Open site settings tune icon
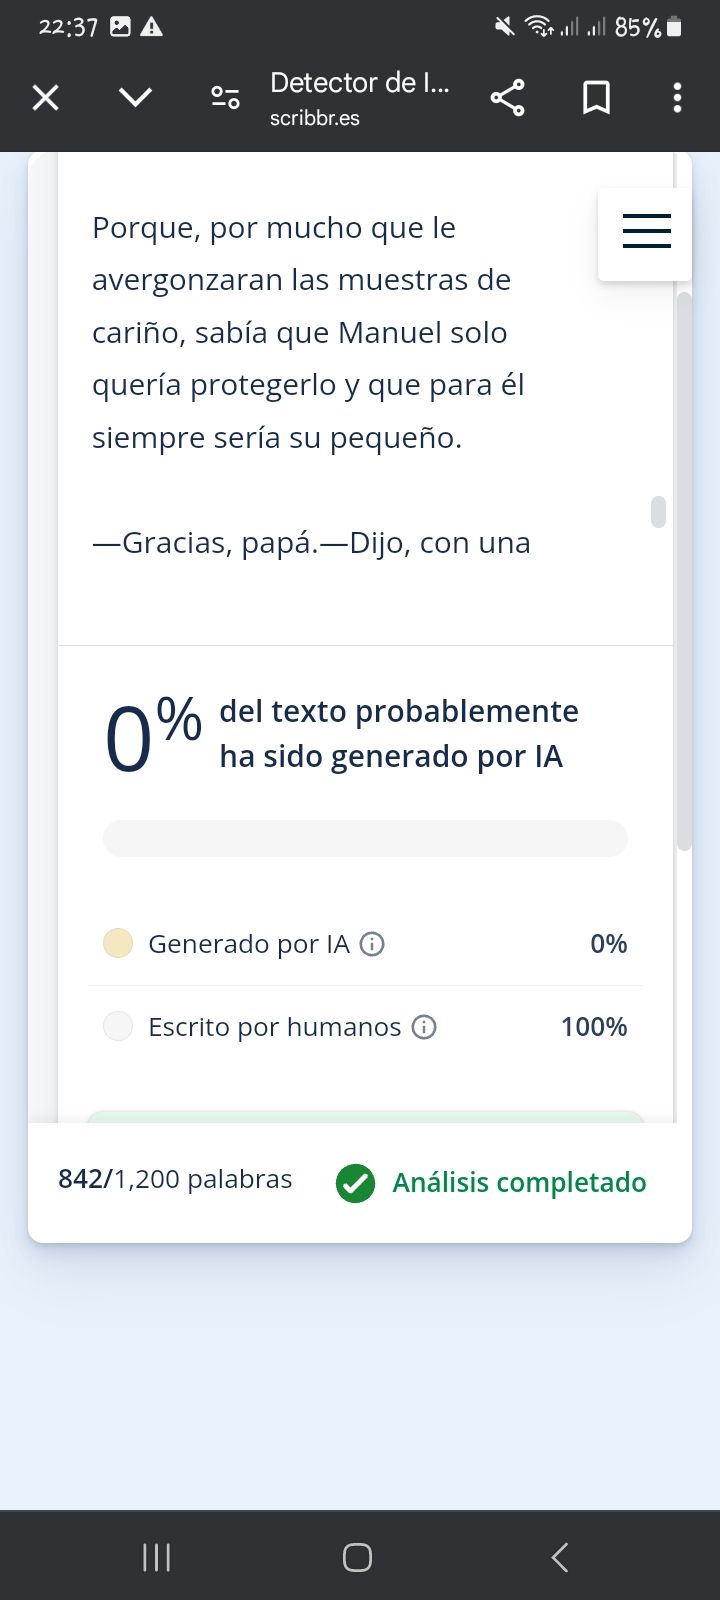 point(225,97)
